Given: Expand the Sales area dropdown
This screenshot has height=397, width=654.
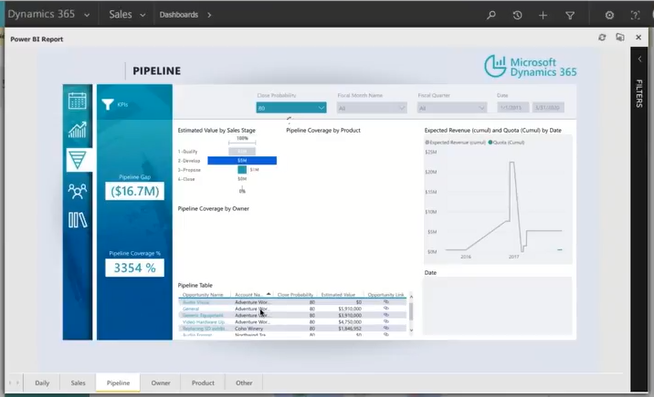Looking at the screenshot, I should 143,15.
